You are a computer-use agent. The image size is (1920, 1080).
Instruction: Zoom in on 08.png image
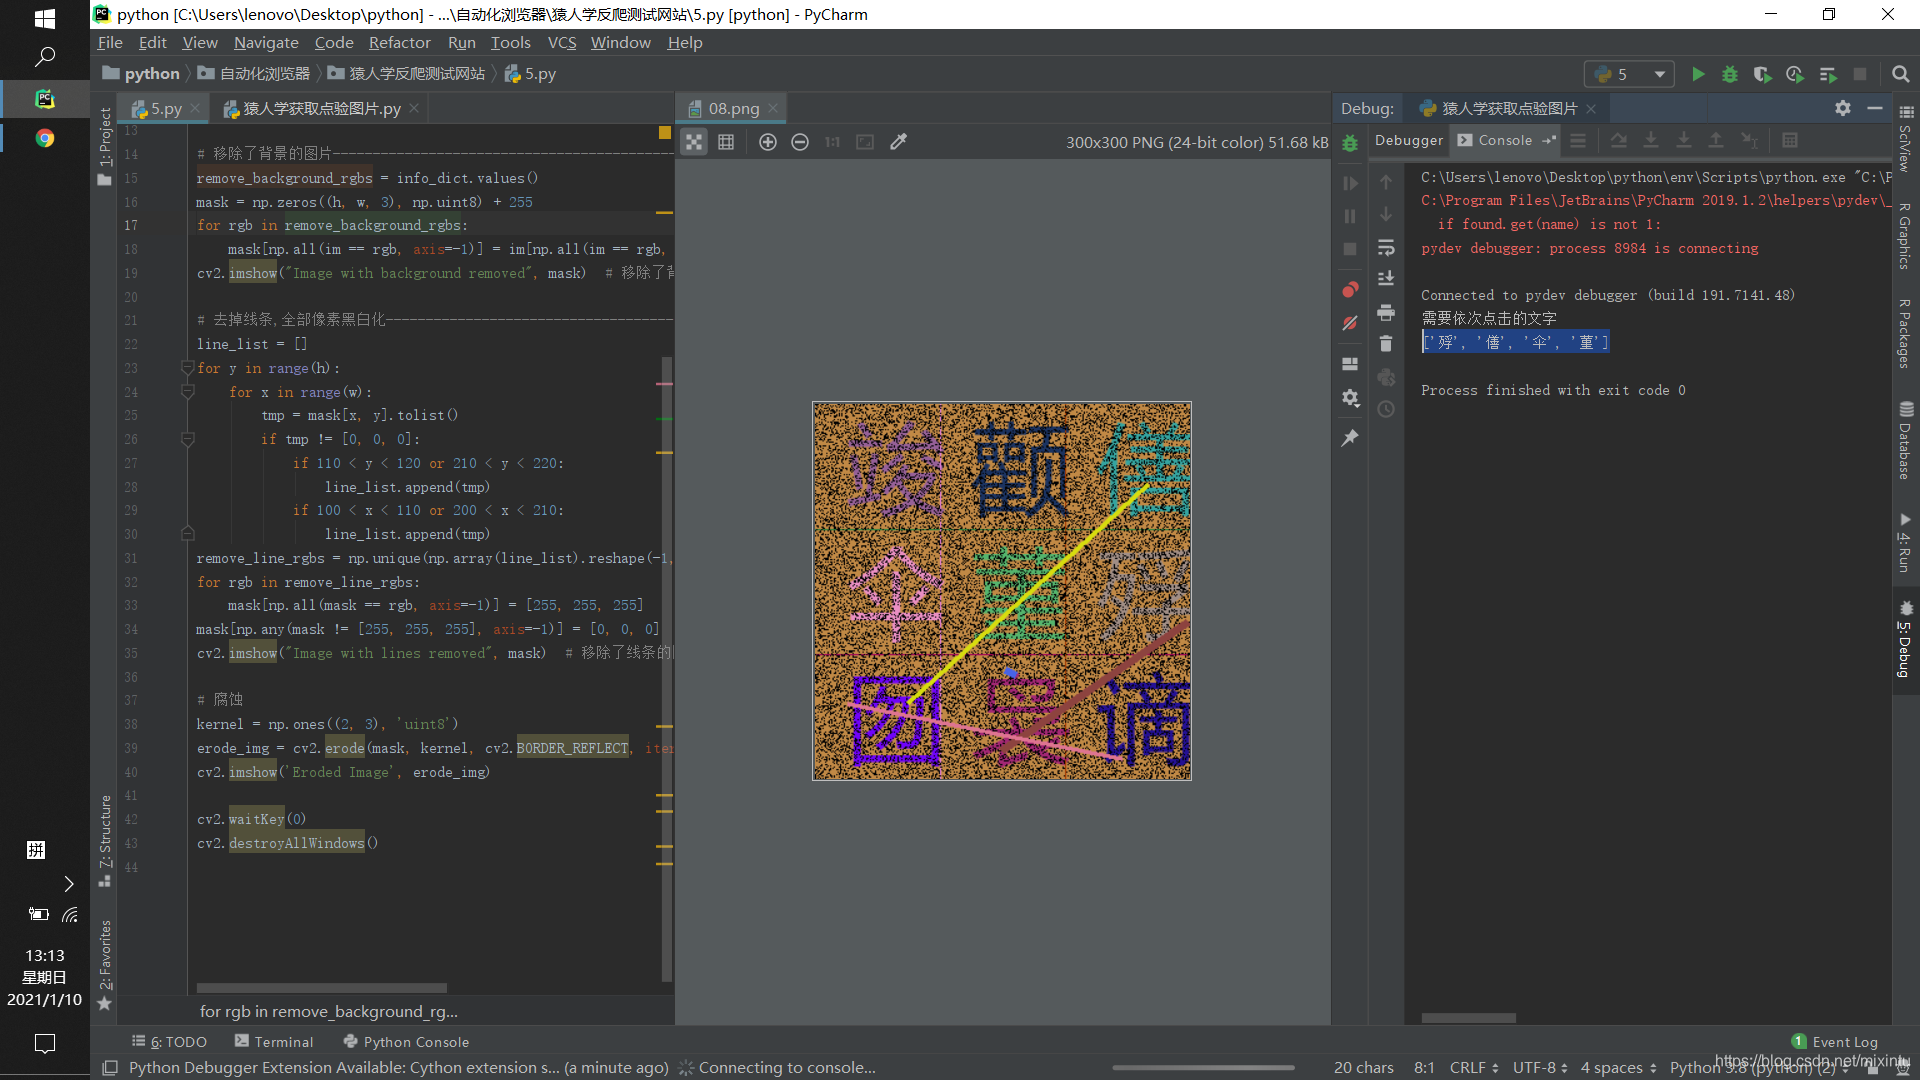(x=768, y=142)
